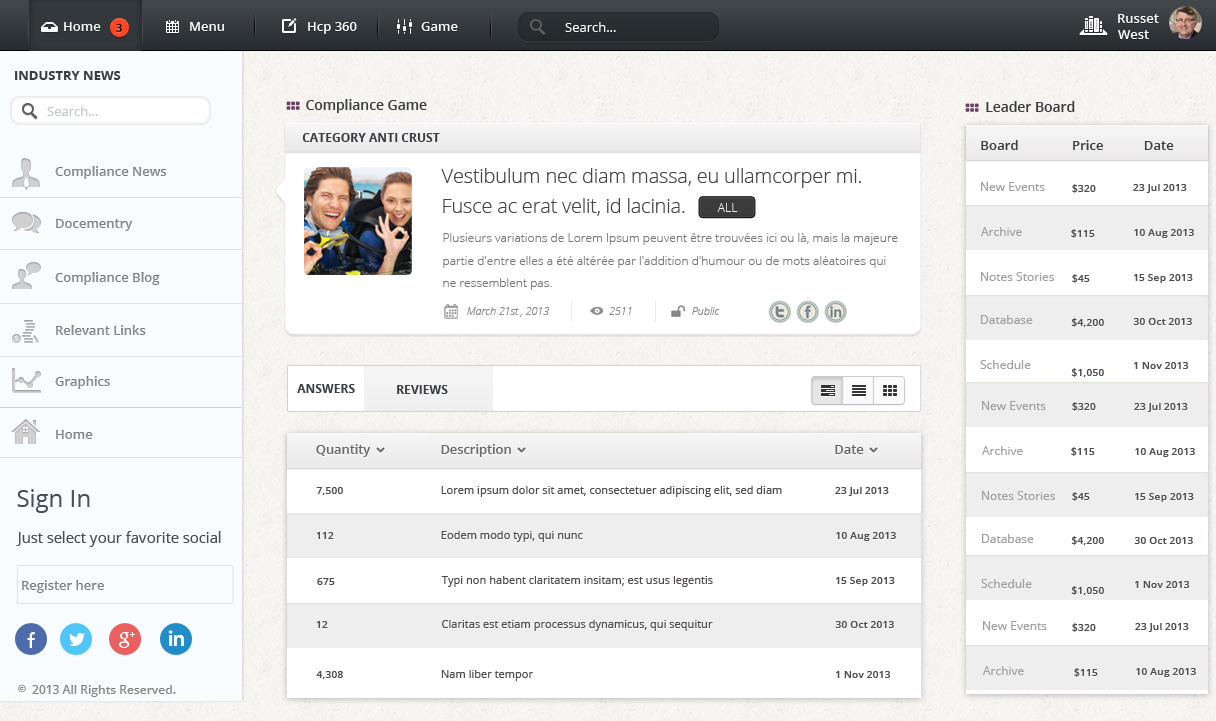Open the Date sorting dropdown
The image size is (1216, 721).
(856, 449)
